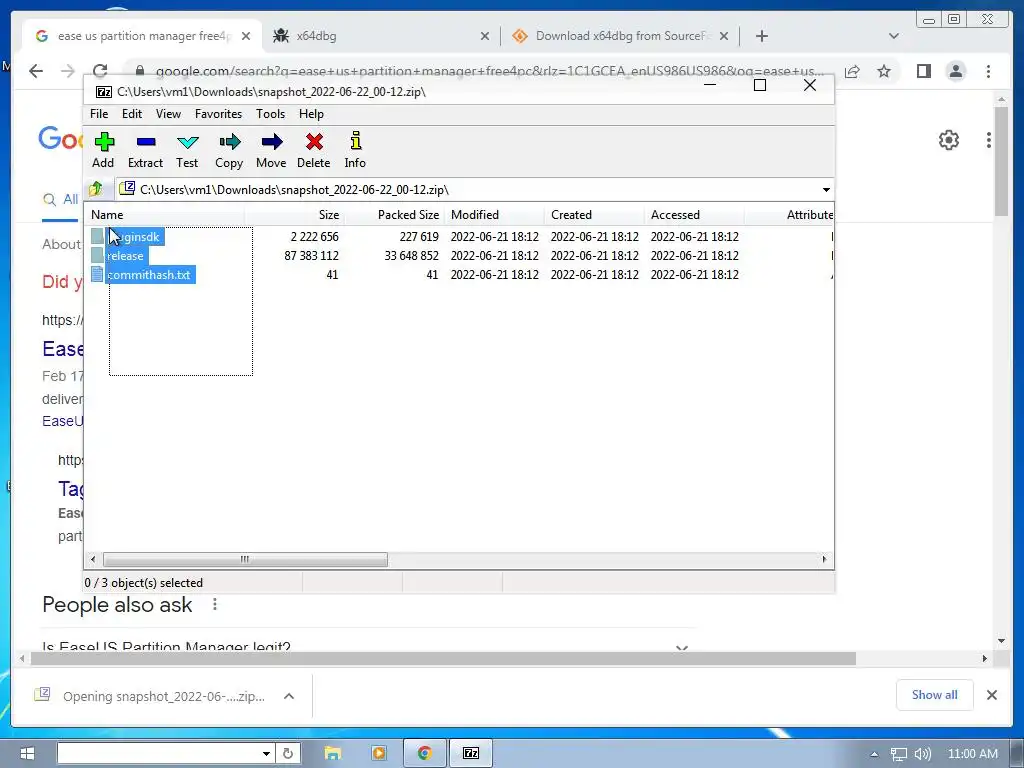Open the Google page three-dot options
Screen dimensions: 1024x768
[989, 140]
